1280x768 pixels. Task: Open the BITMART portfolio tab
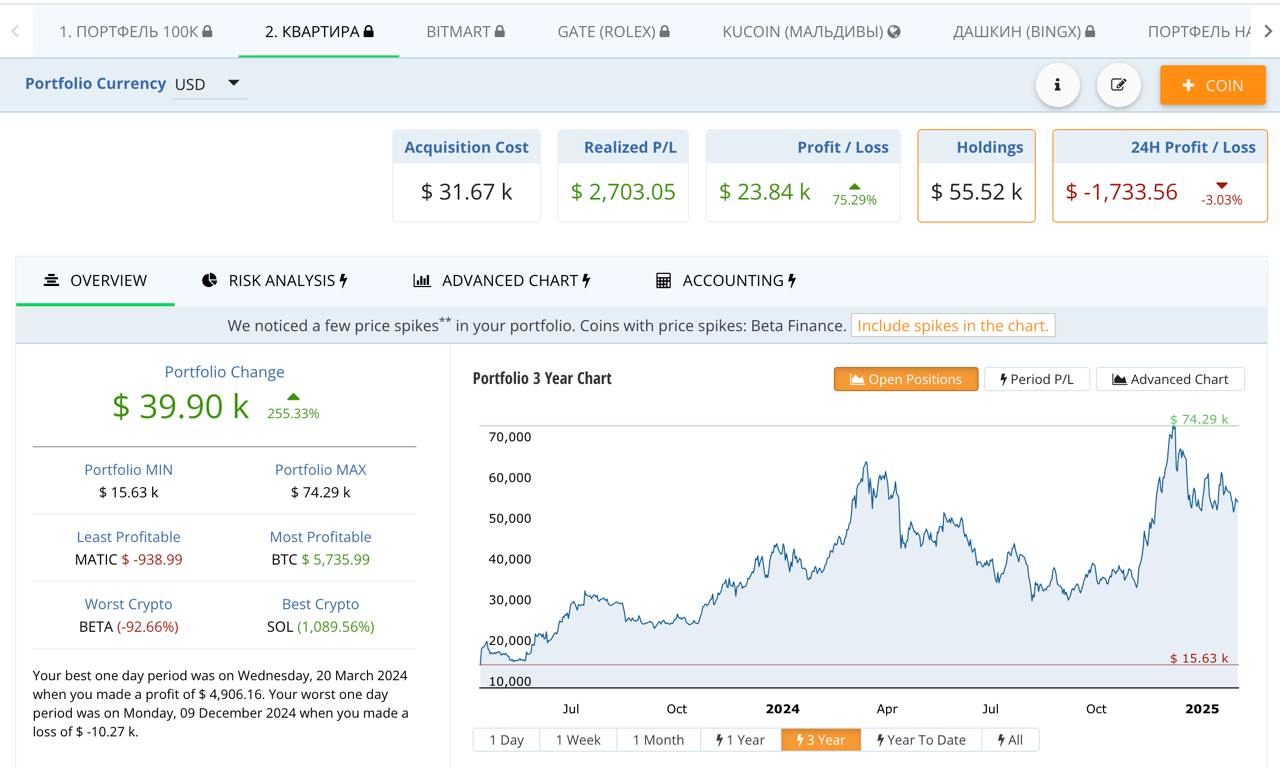click(x=465, y=31)
